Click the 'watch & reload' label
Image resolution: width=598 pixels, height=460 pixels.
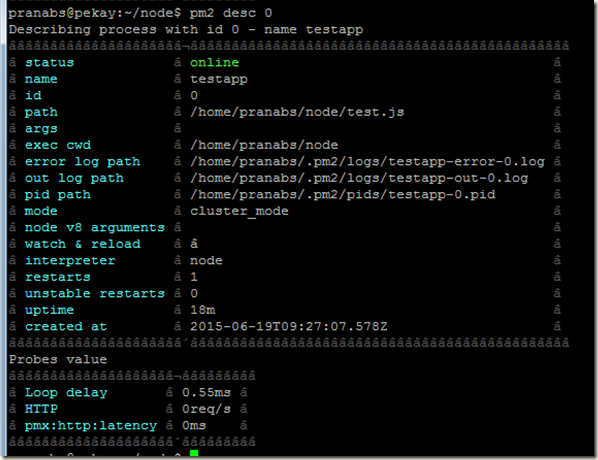pyautogui.click(x=82, y=244)
